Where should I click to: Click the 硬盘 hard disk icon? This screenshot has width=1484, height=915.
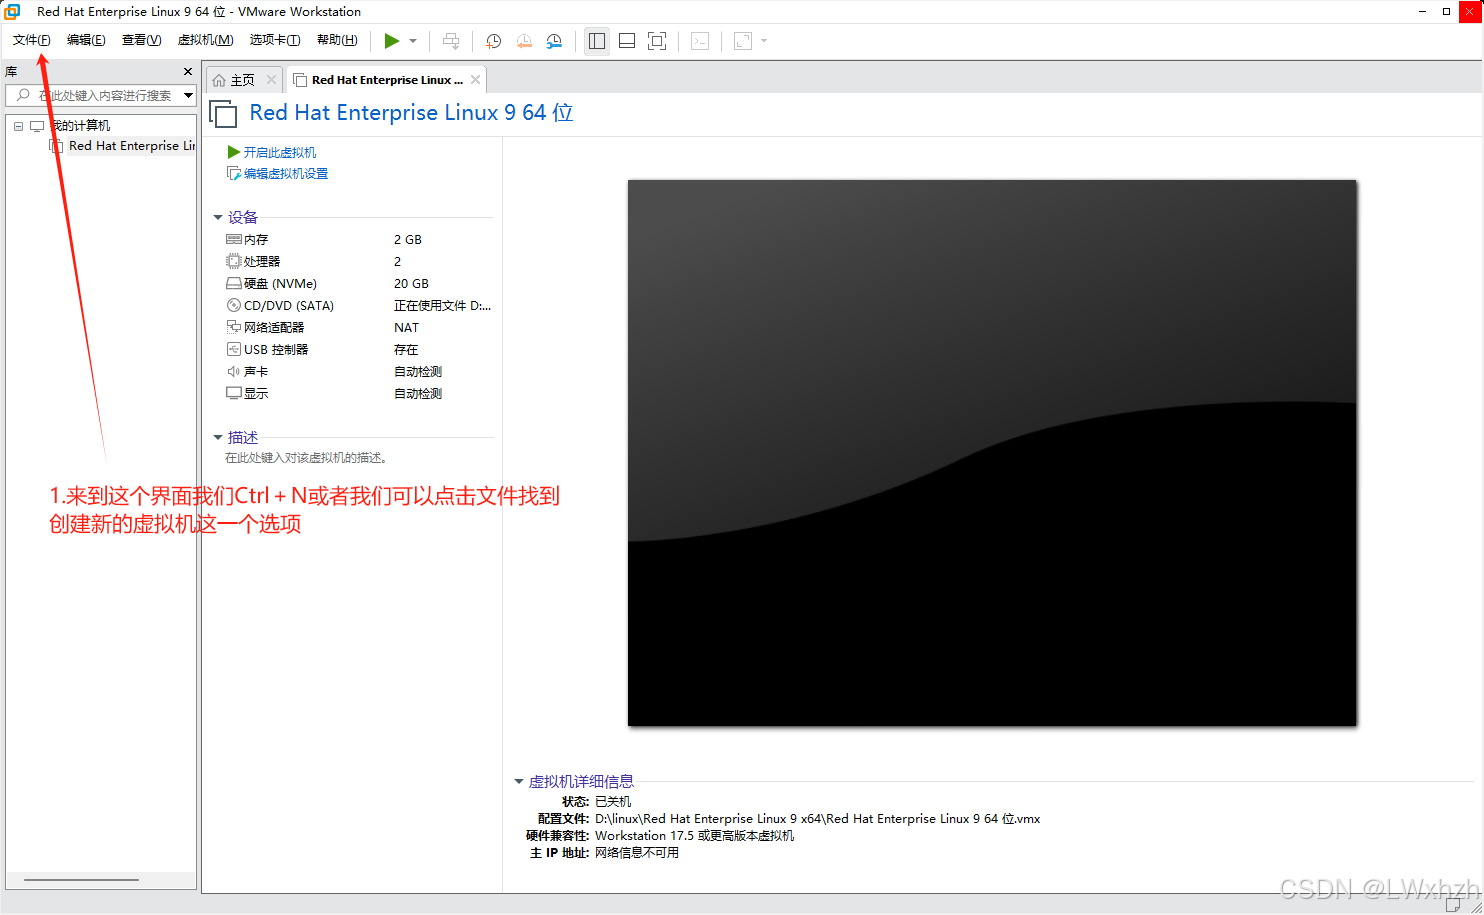pos(234,283)
